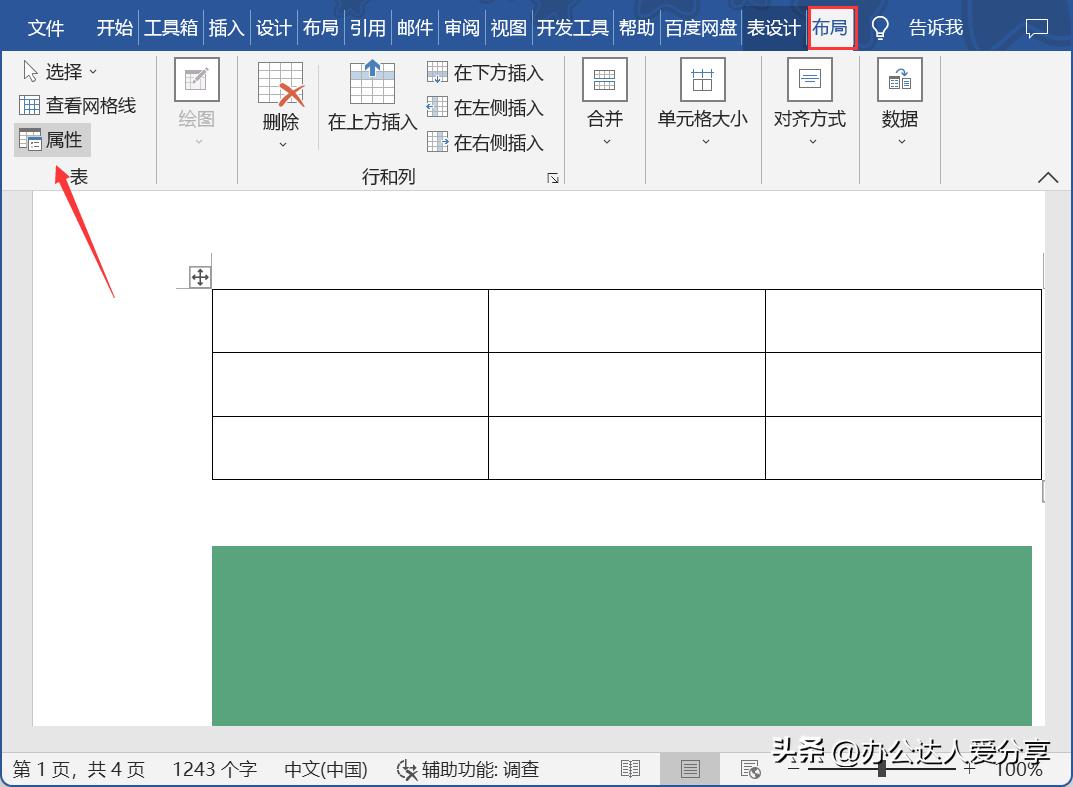Open the 属性 table properties dialog
This screenshot has height=787, width=1073.
click(52, 140)
